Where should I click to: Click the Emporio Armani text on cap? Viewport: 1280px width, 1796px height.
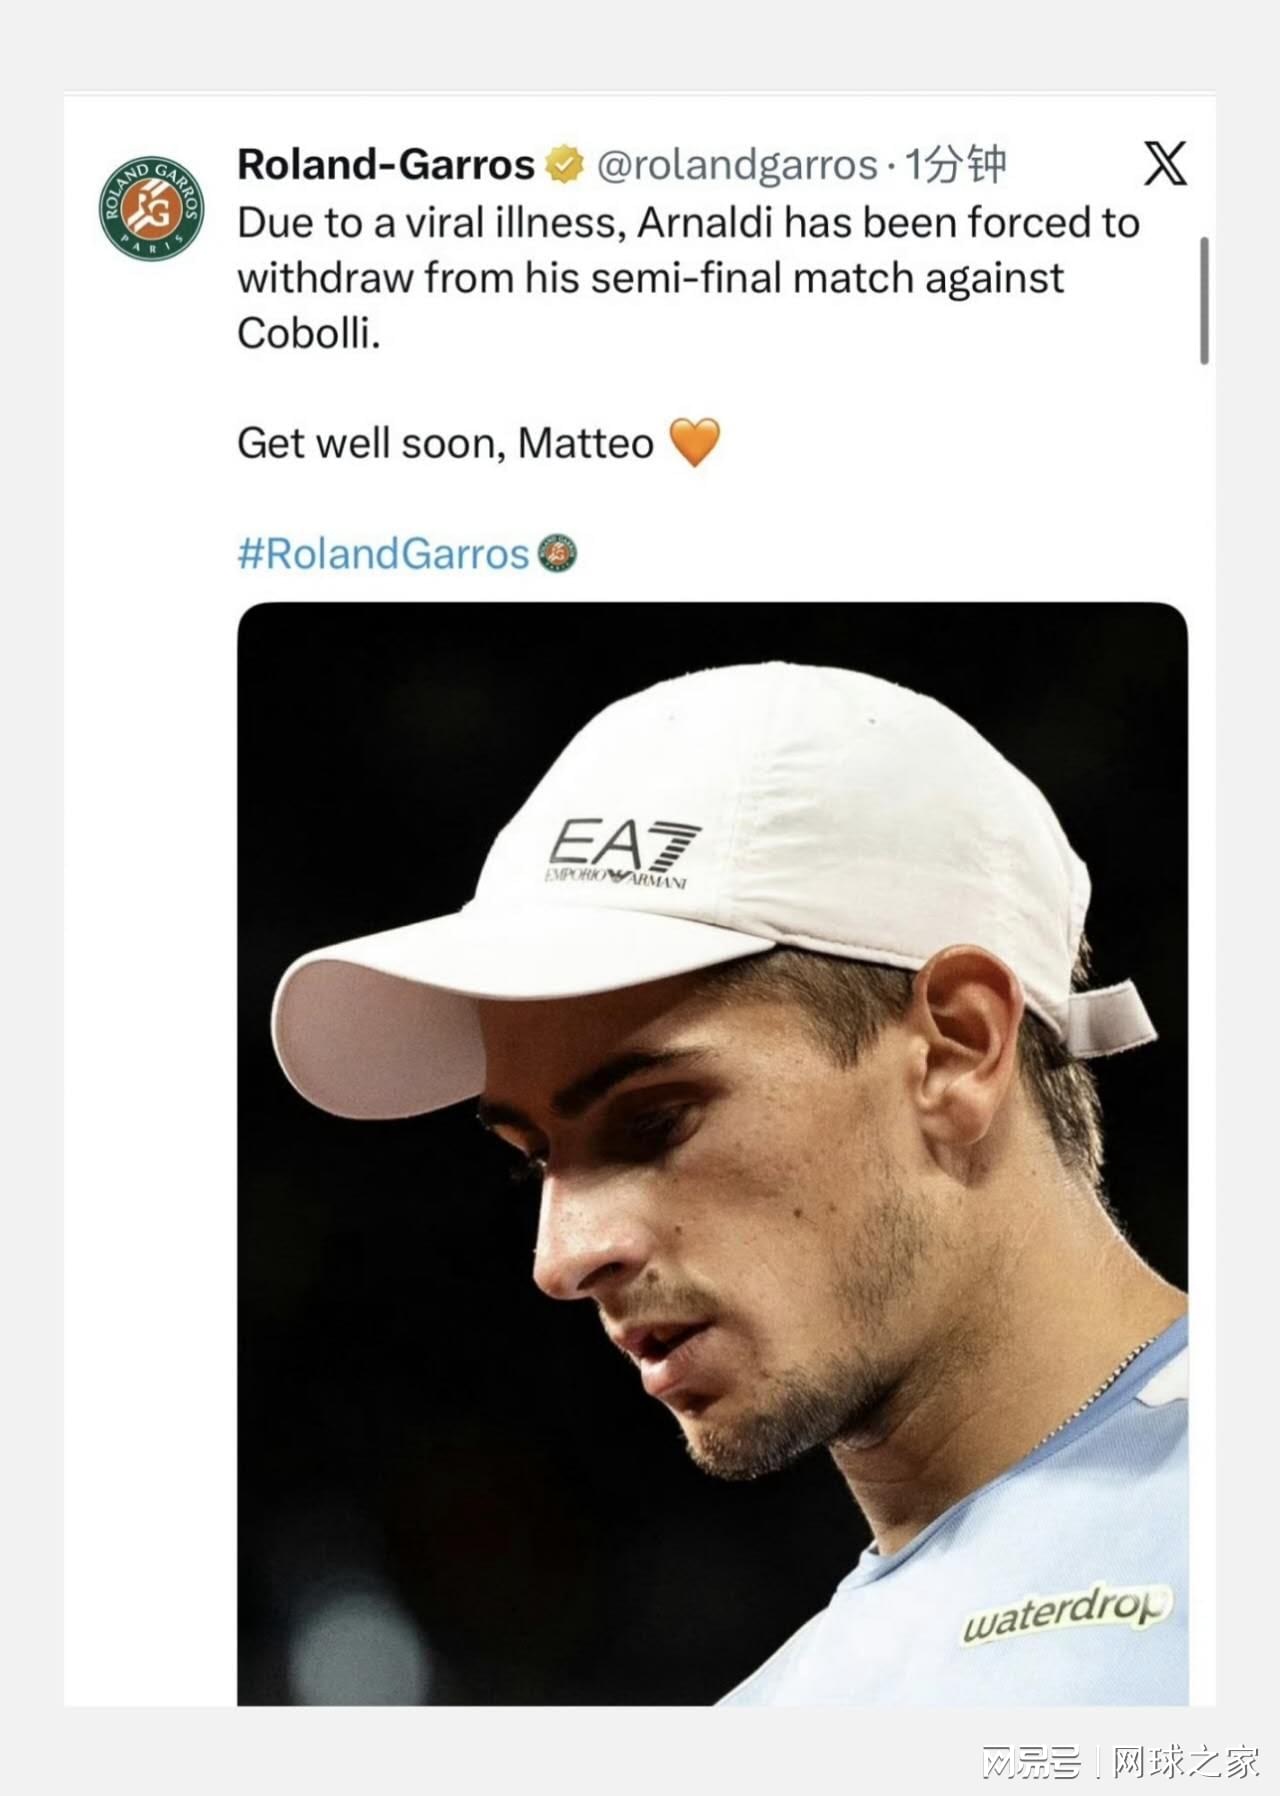pos(616,878)
